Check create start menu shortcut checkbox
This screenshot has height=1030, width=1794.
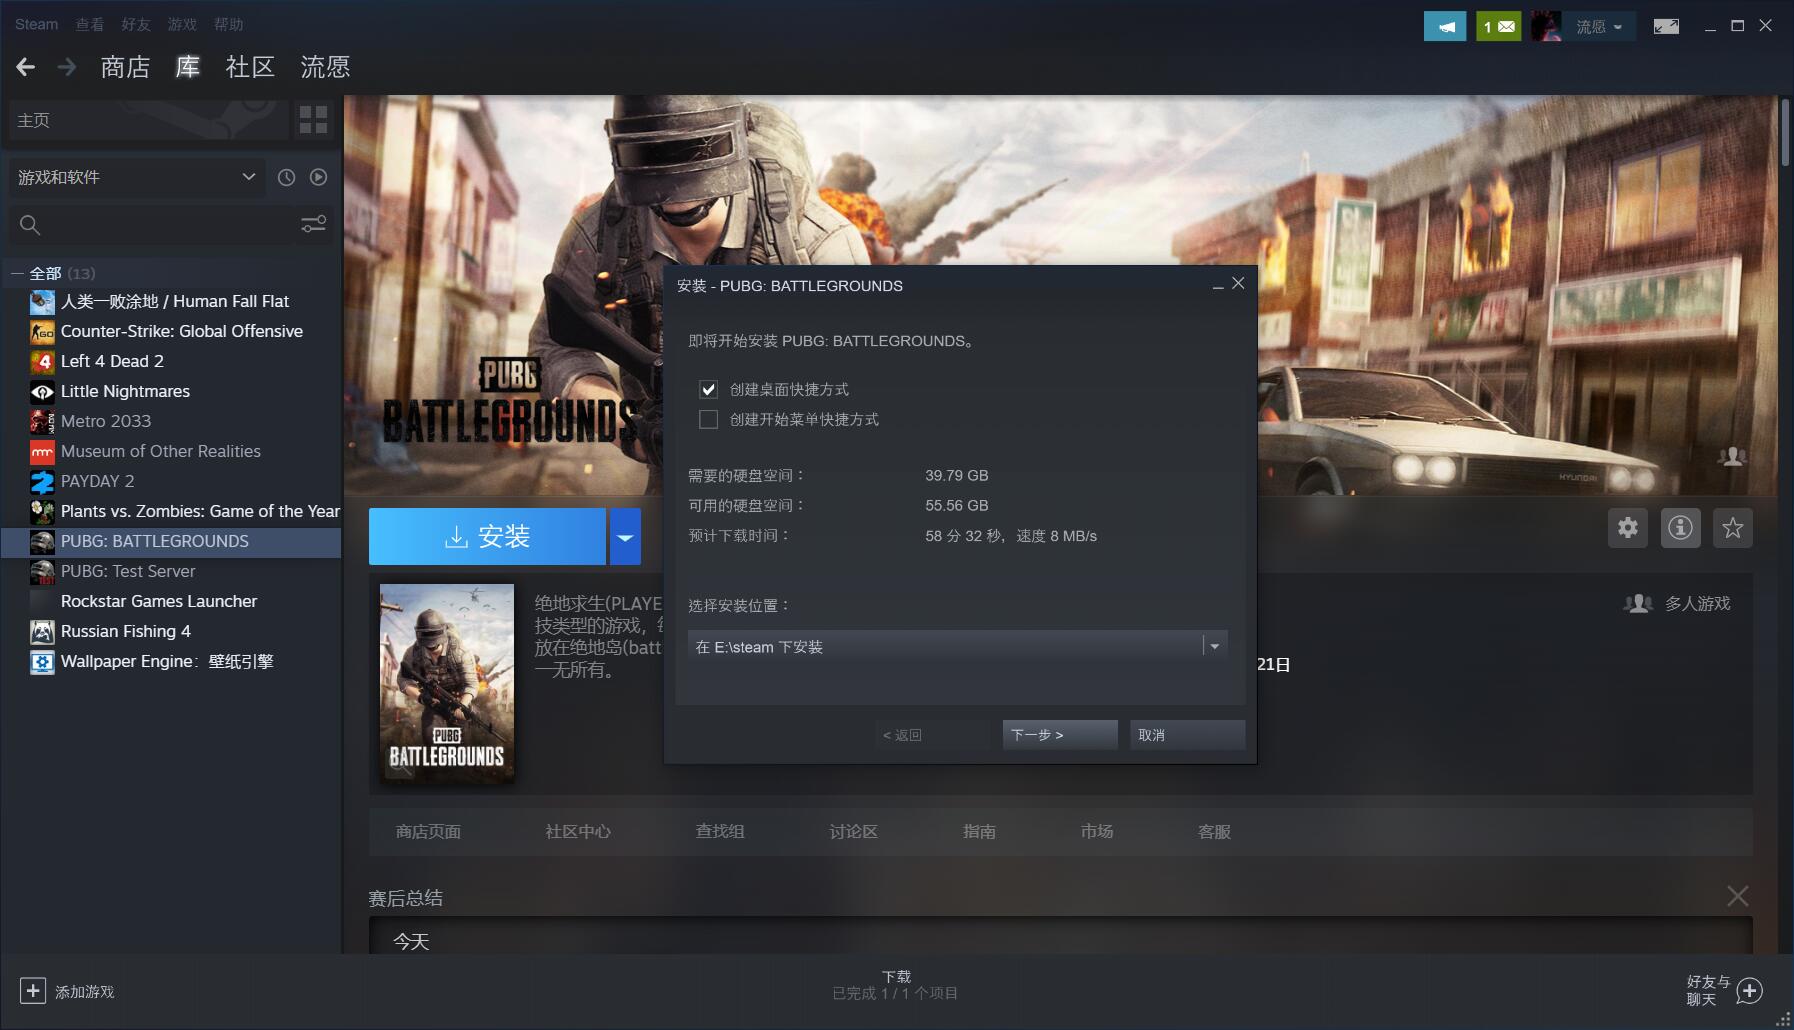[x=708, y=419]
